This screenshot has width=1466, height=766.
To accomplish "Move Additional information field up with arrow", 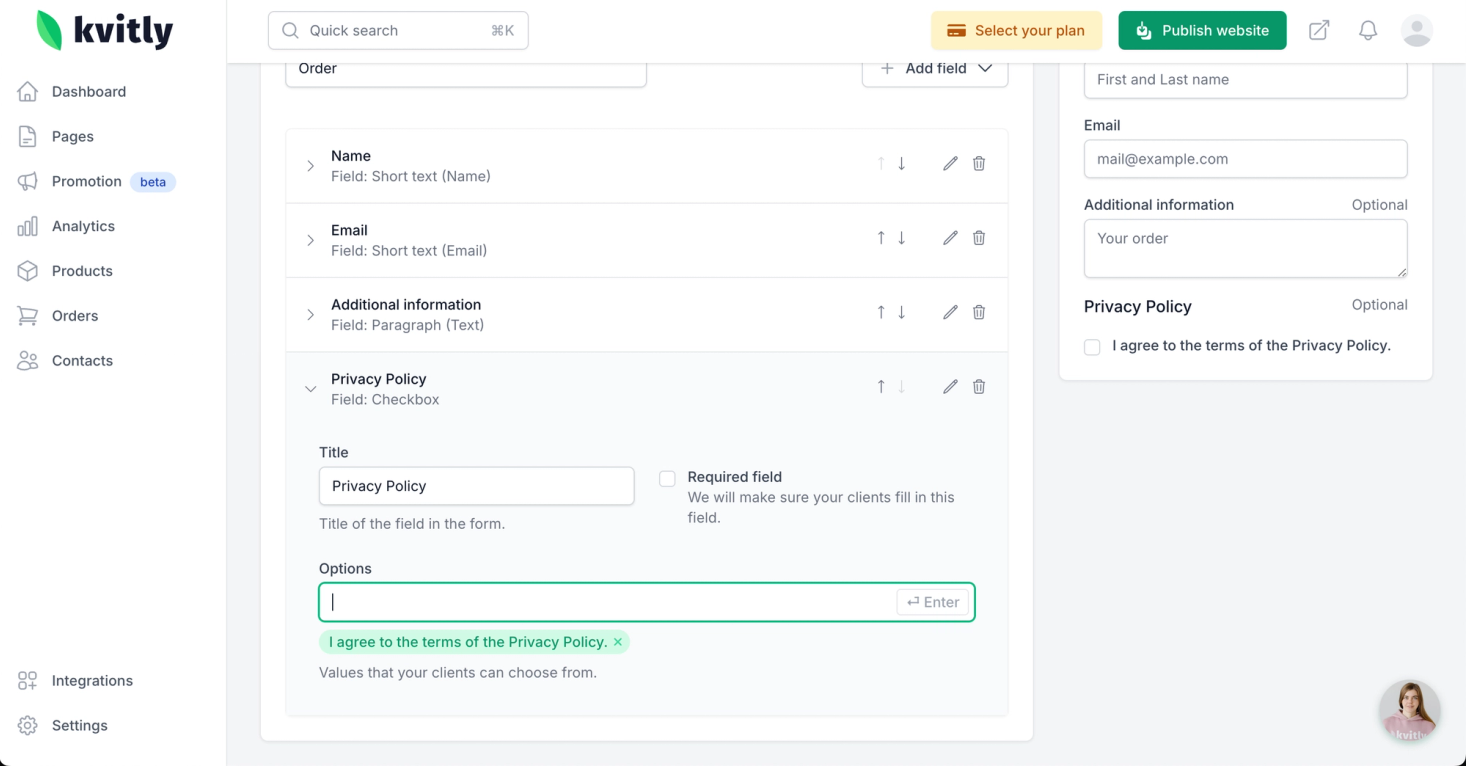I will [881, 312].
